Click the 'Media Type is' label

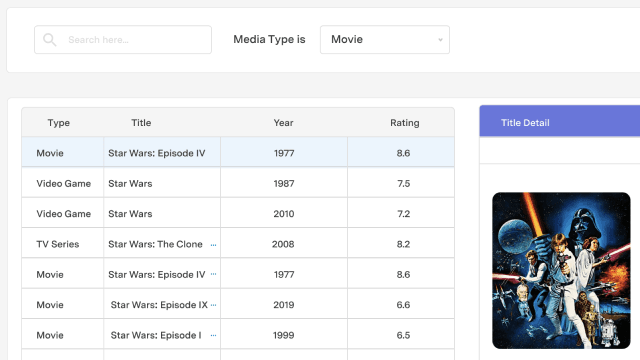(x=269, y=39)
